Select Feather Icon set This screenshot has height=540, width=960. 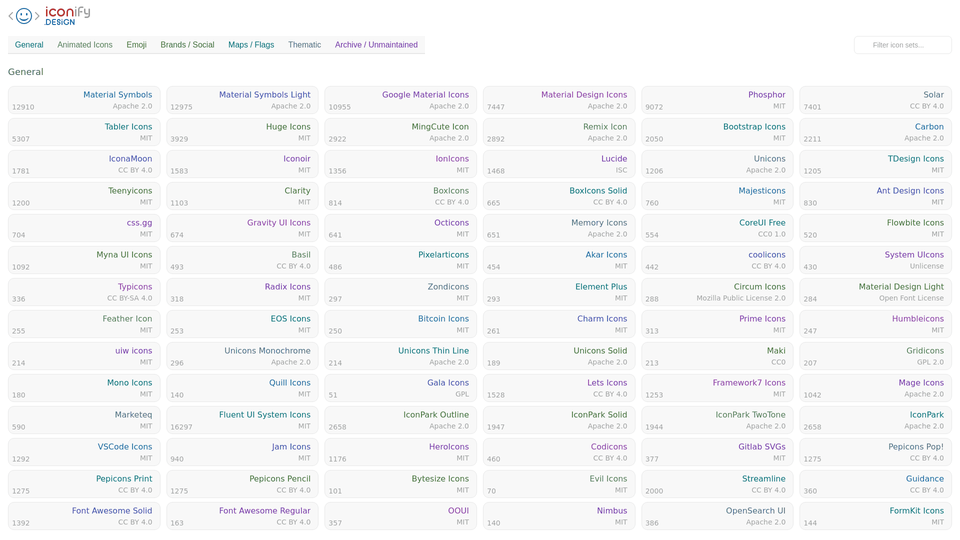[84, 324]
